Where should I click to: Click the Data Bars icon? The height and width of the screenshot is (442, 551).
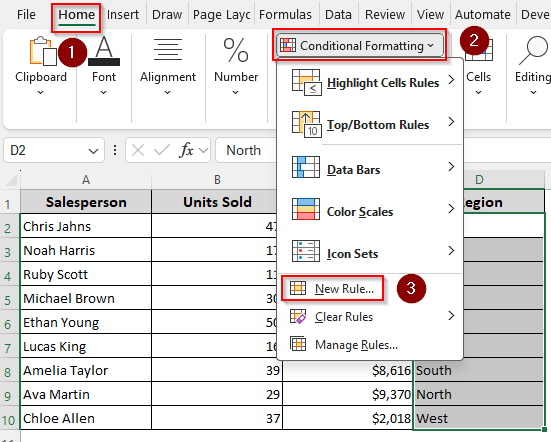click(306, 167)
